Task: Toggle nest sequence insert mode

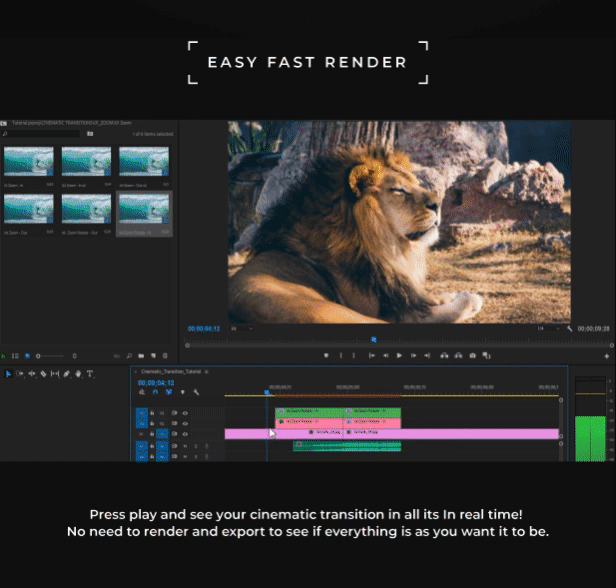Action: click(x=142, y=392)
